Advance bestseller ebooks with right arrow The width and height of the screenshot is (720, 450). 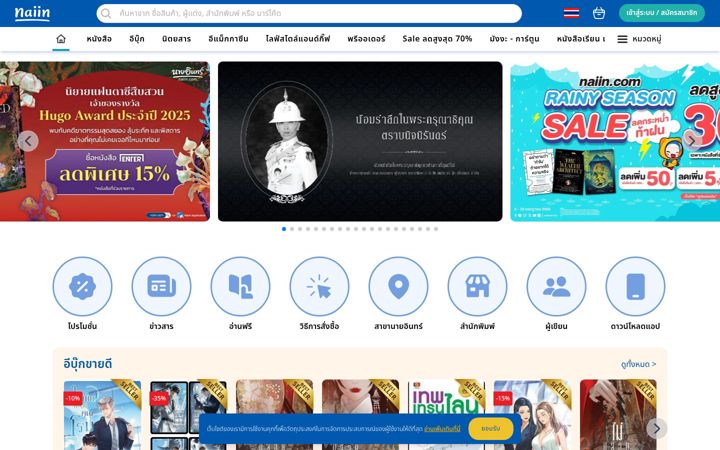pyautogui.click(x=657, y=428)
